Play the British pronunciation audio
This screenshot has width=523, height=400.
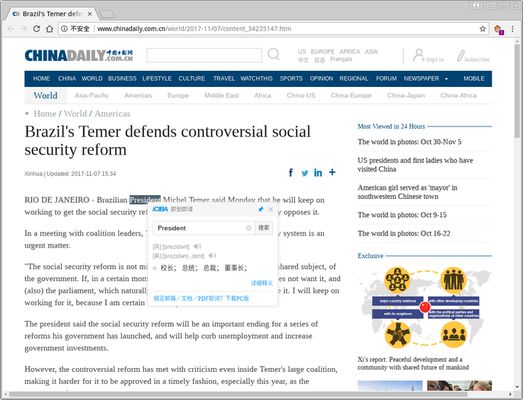coord(197,246)
